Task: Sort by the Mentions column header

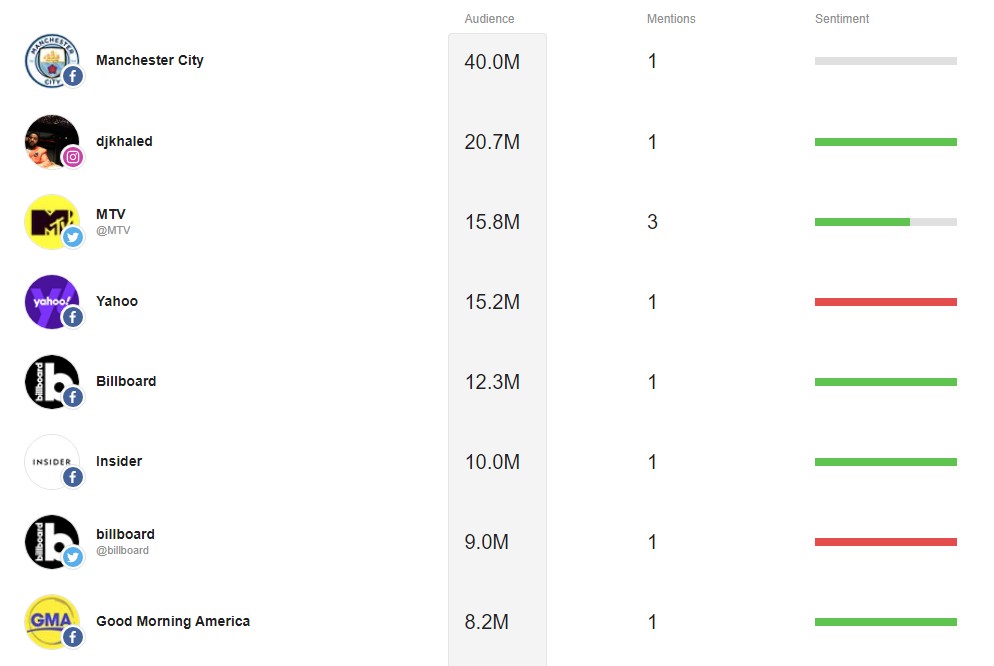Action: pos(671,19)
